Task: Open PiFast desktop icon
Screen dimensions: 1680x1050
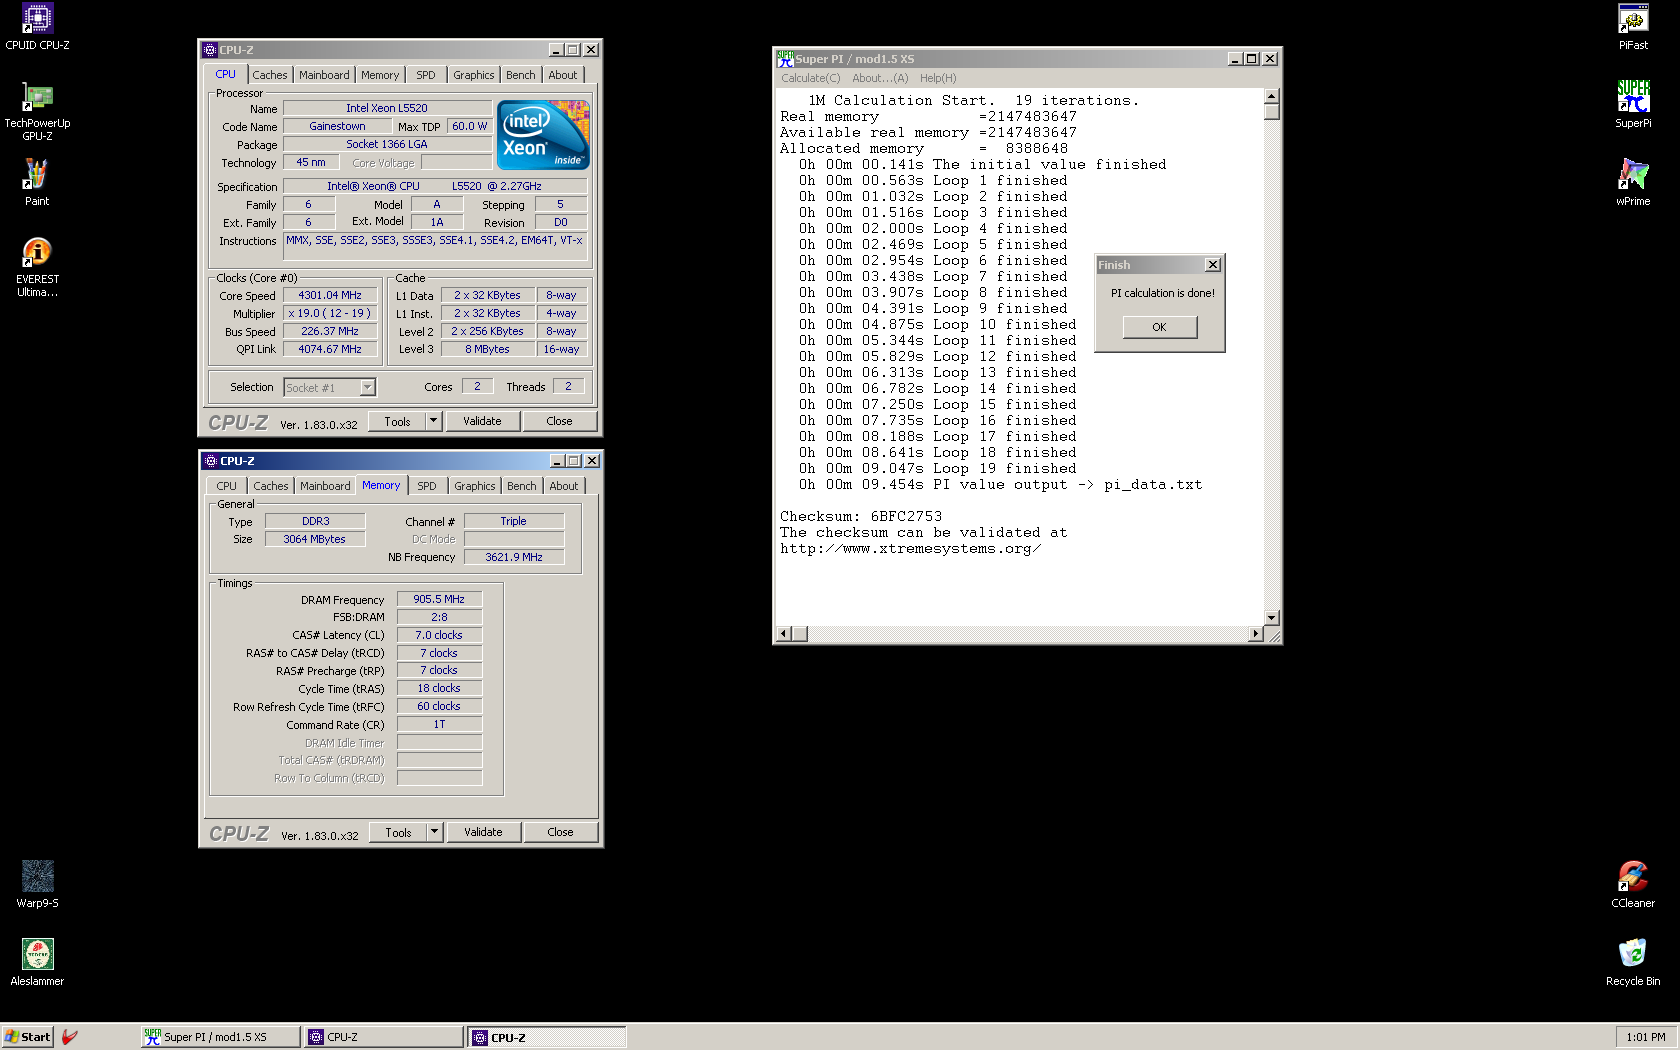Action: 1633,27
